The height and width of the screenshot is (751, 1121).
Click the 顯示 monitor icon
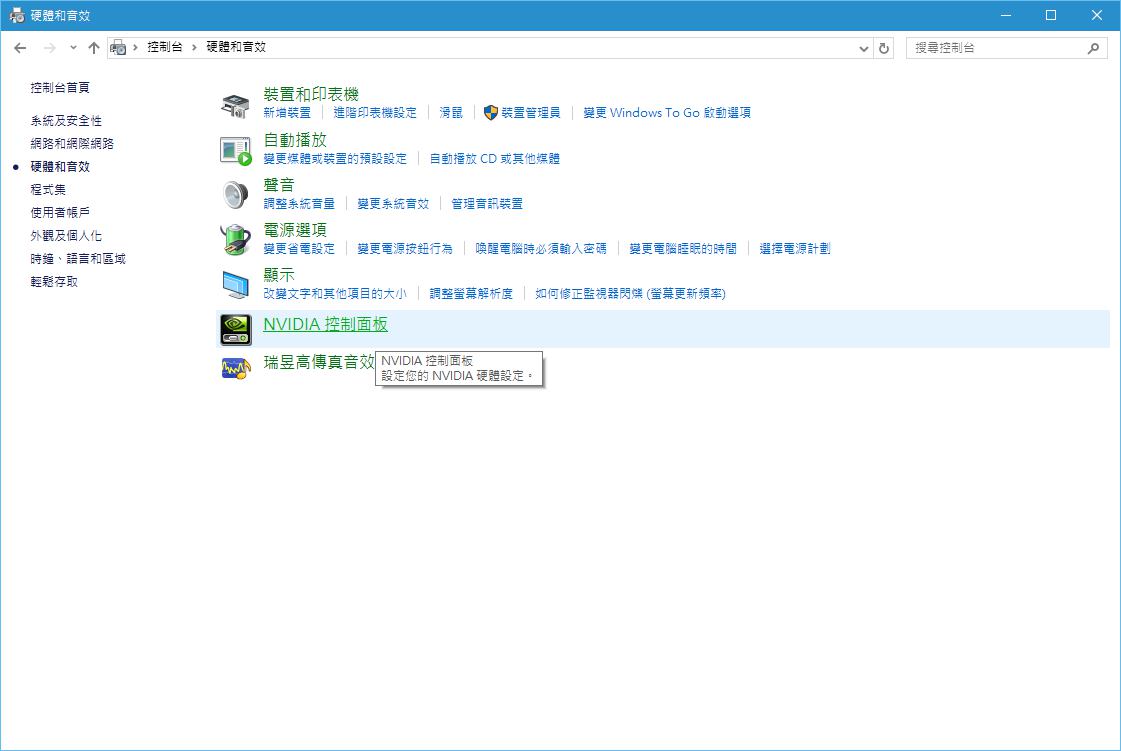pos(235,284)
